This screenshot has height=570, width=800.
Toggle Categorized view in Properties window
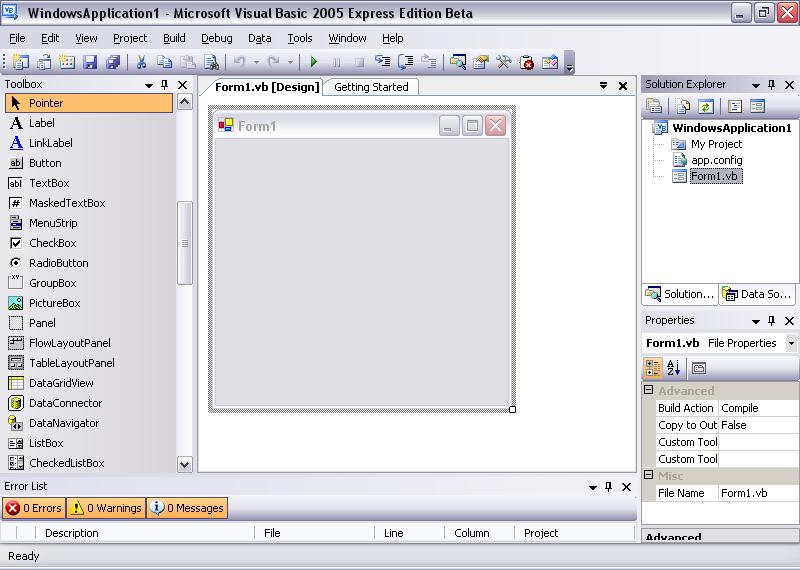[x=653, y=368]
